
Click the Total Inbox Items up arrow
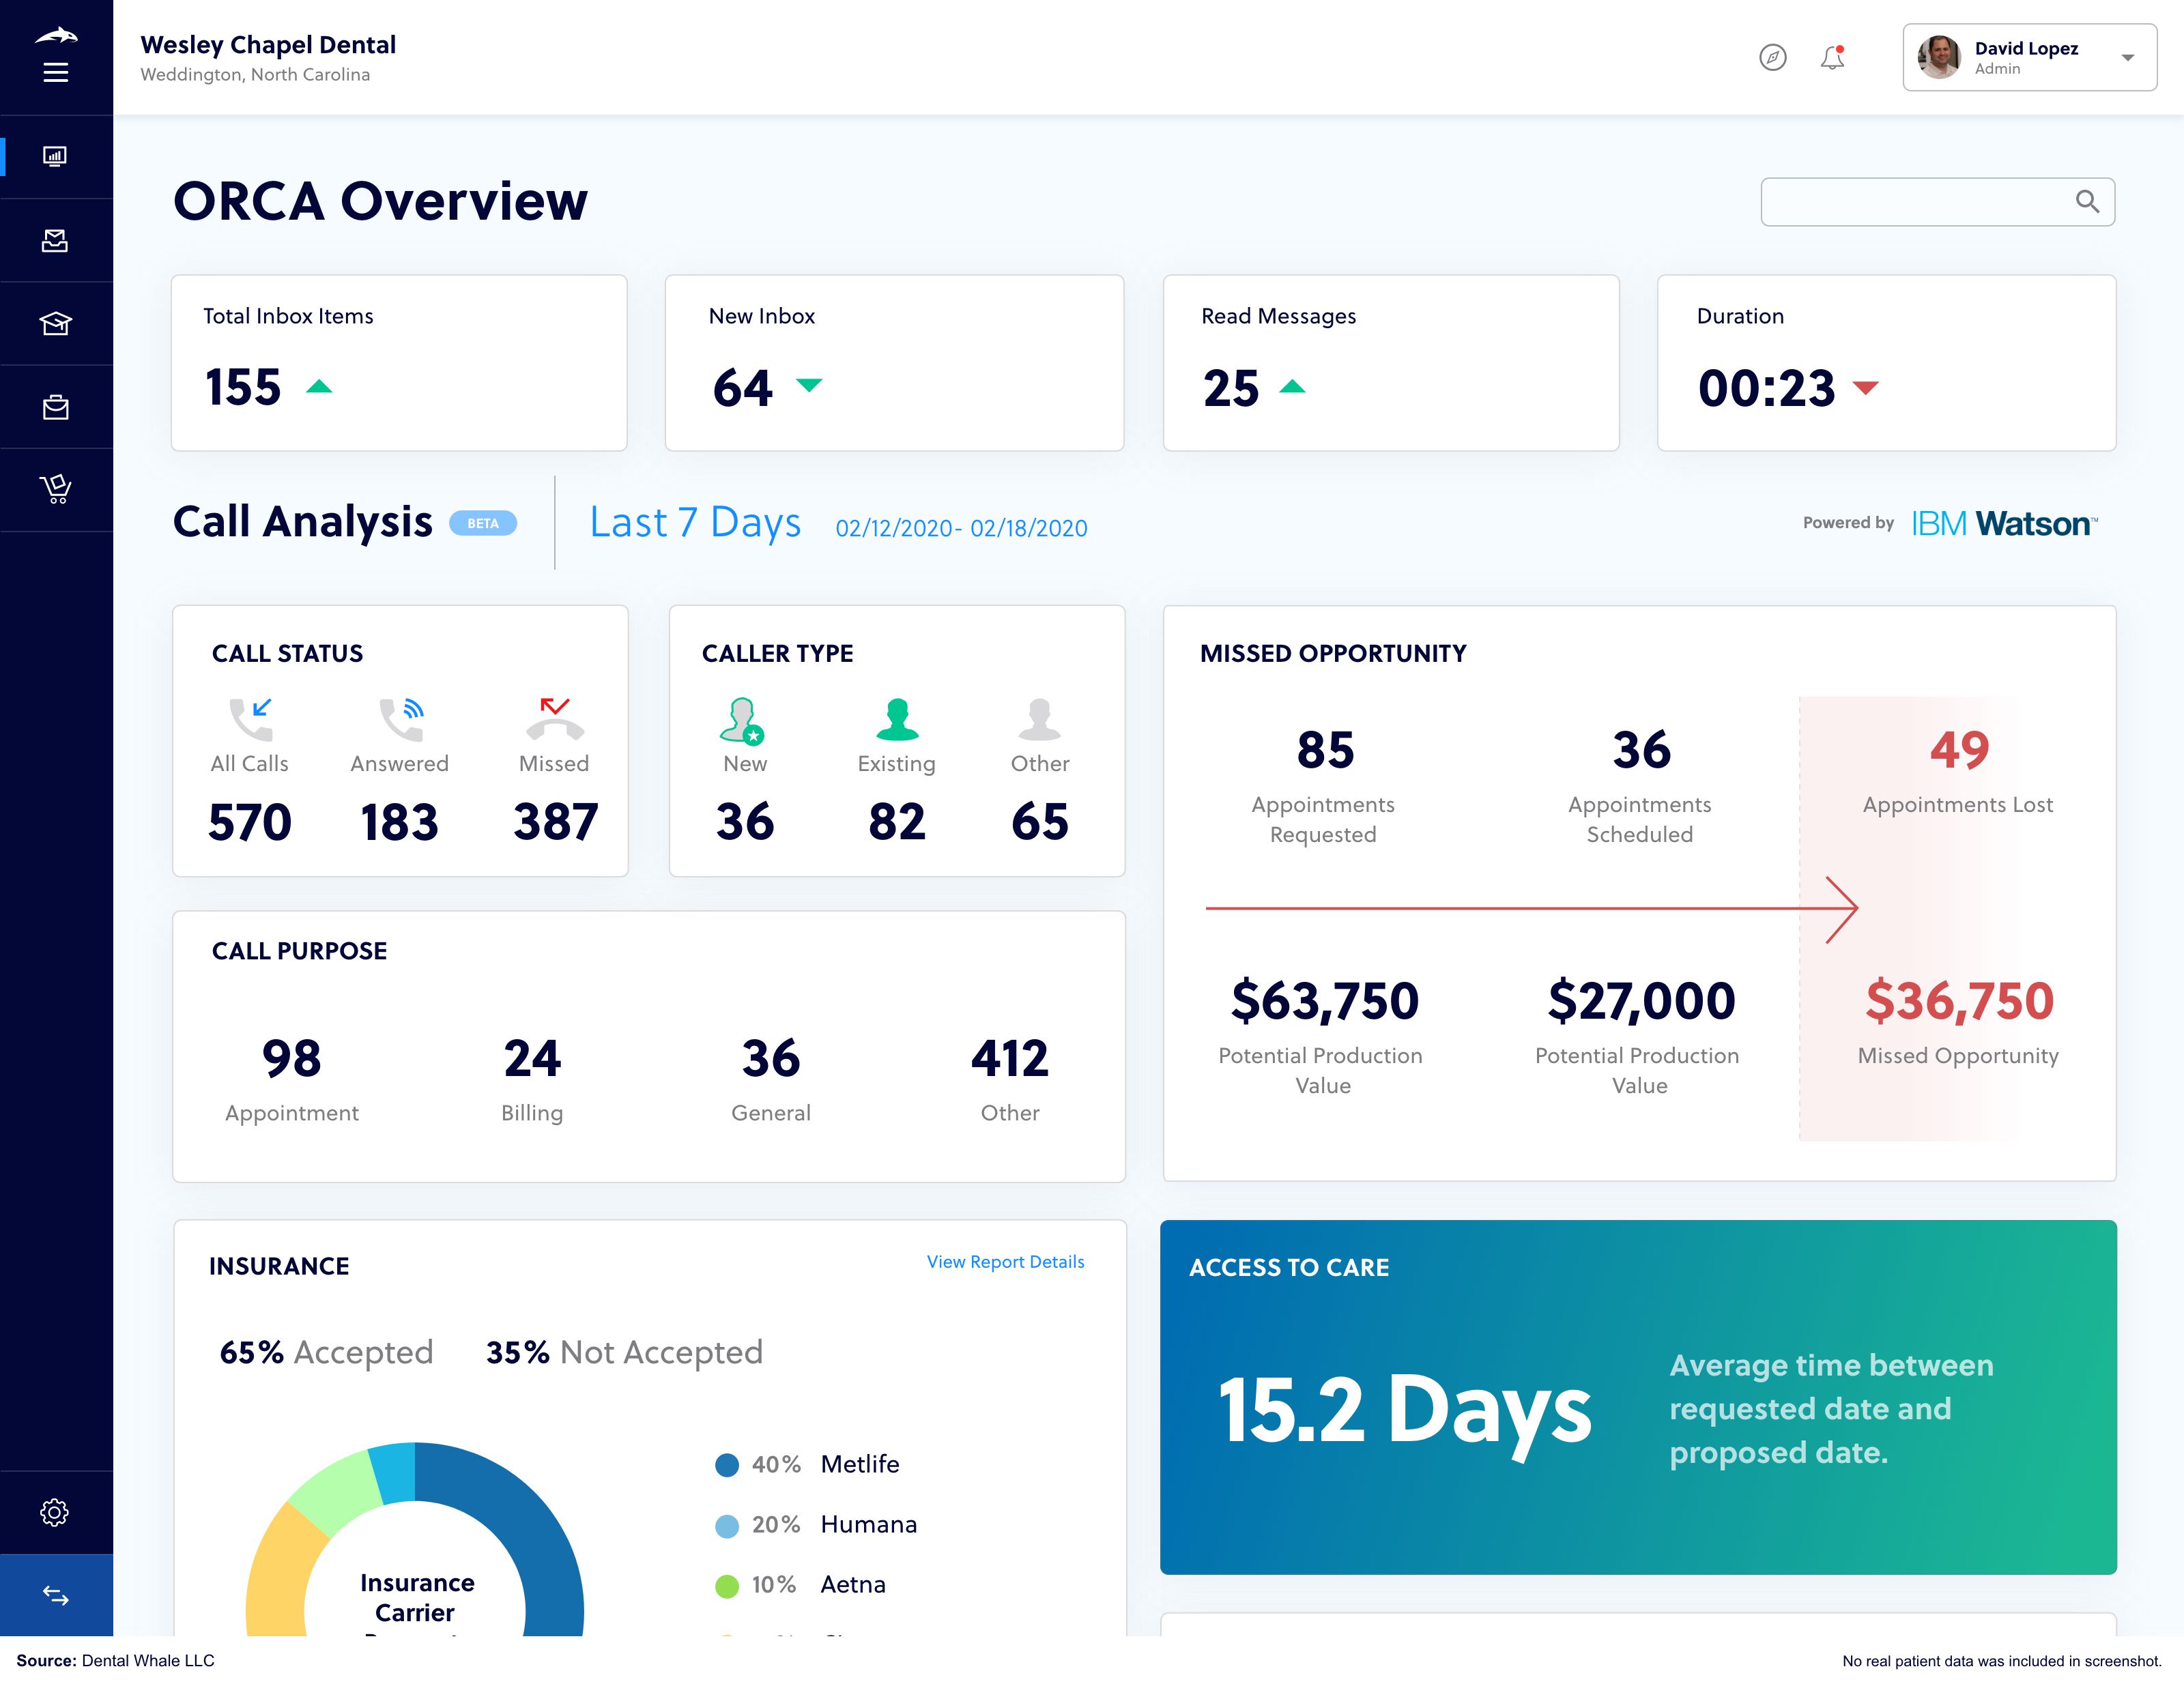point(319,387)
